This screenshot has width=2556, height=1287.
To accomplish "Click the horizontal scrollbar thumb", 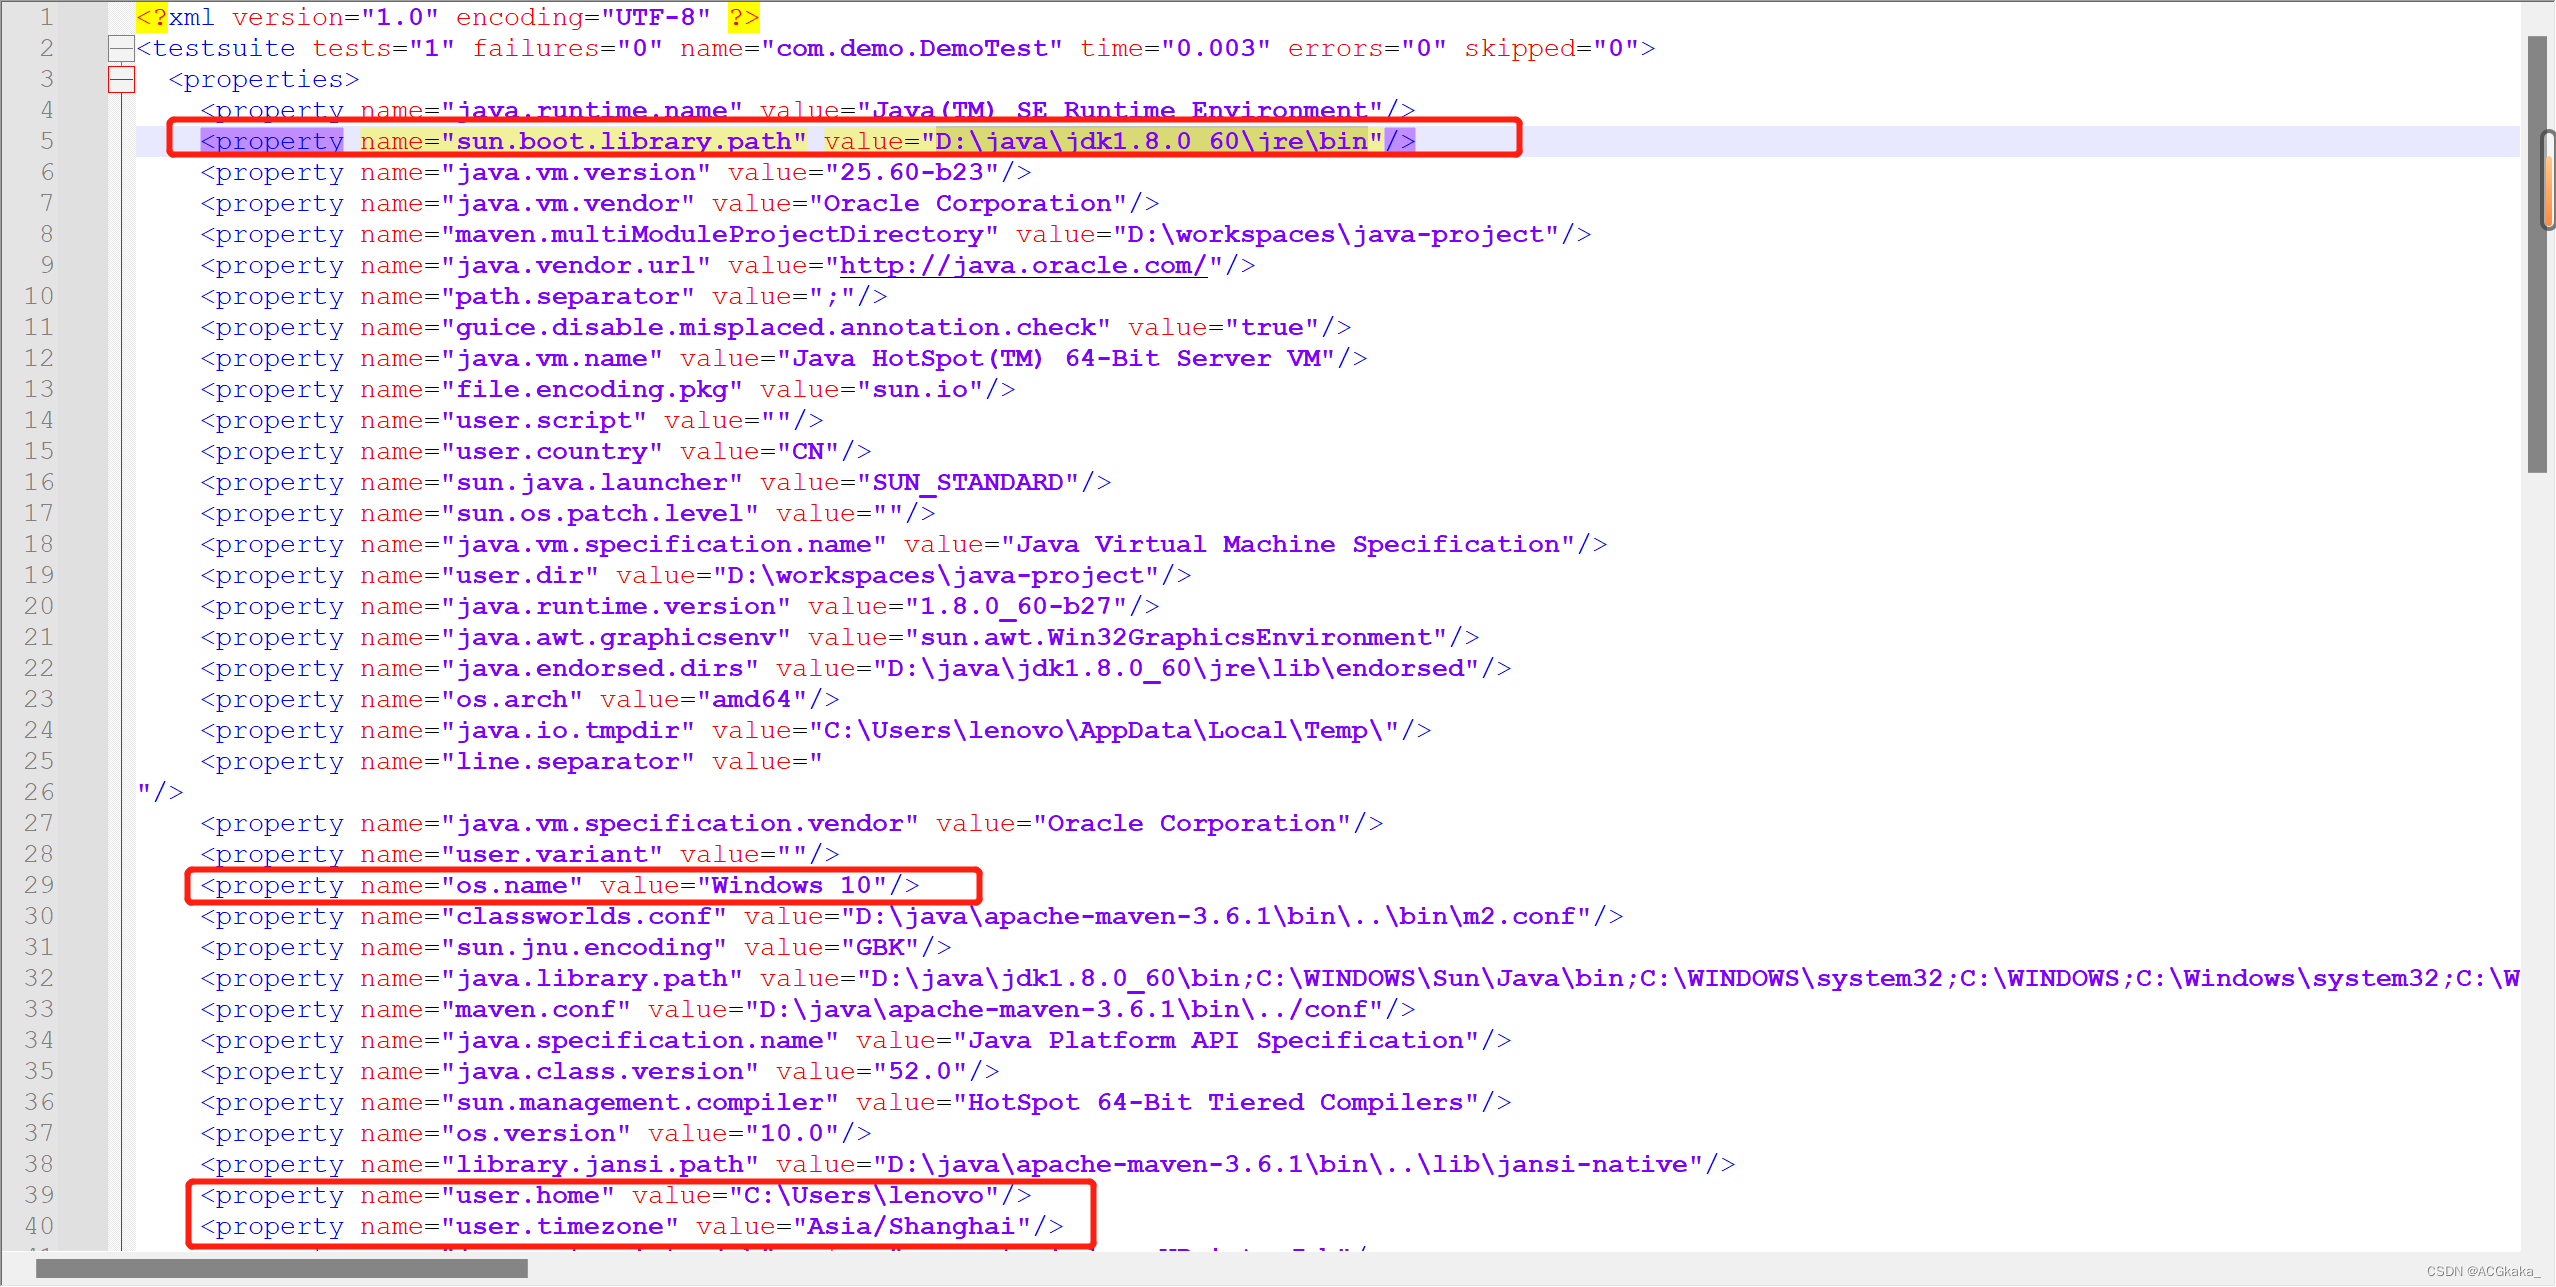I will pyautogui.click(x=282, y=1269).
